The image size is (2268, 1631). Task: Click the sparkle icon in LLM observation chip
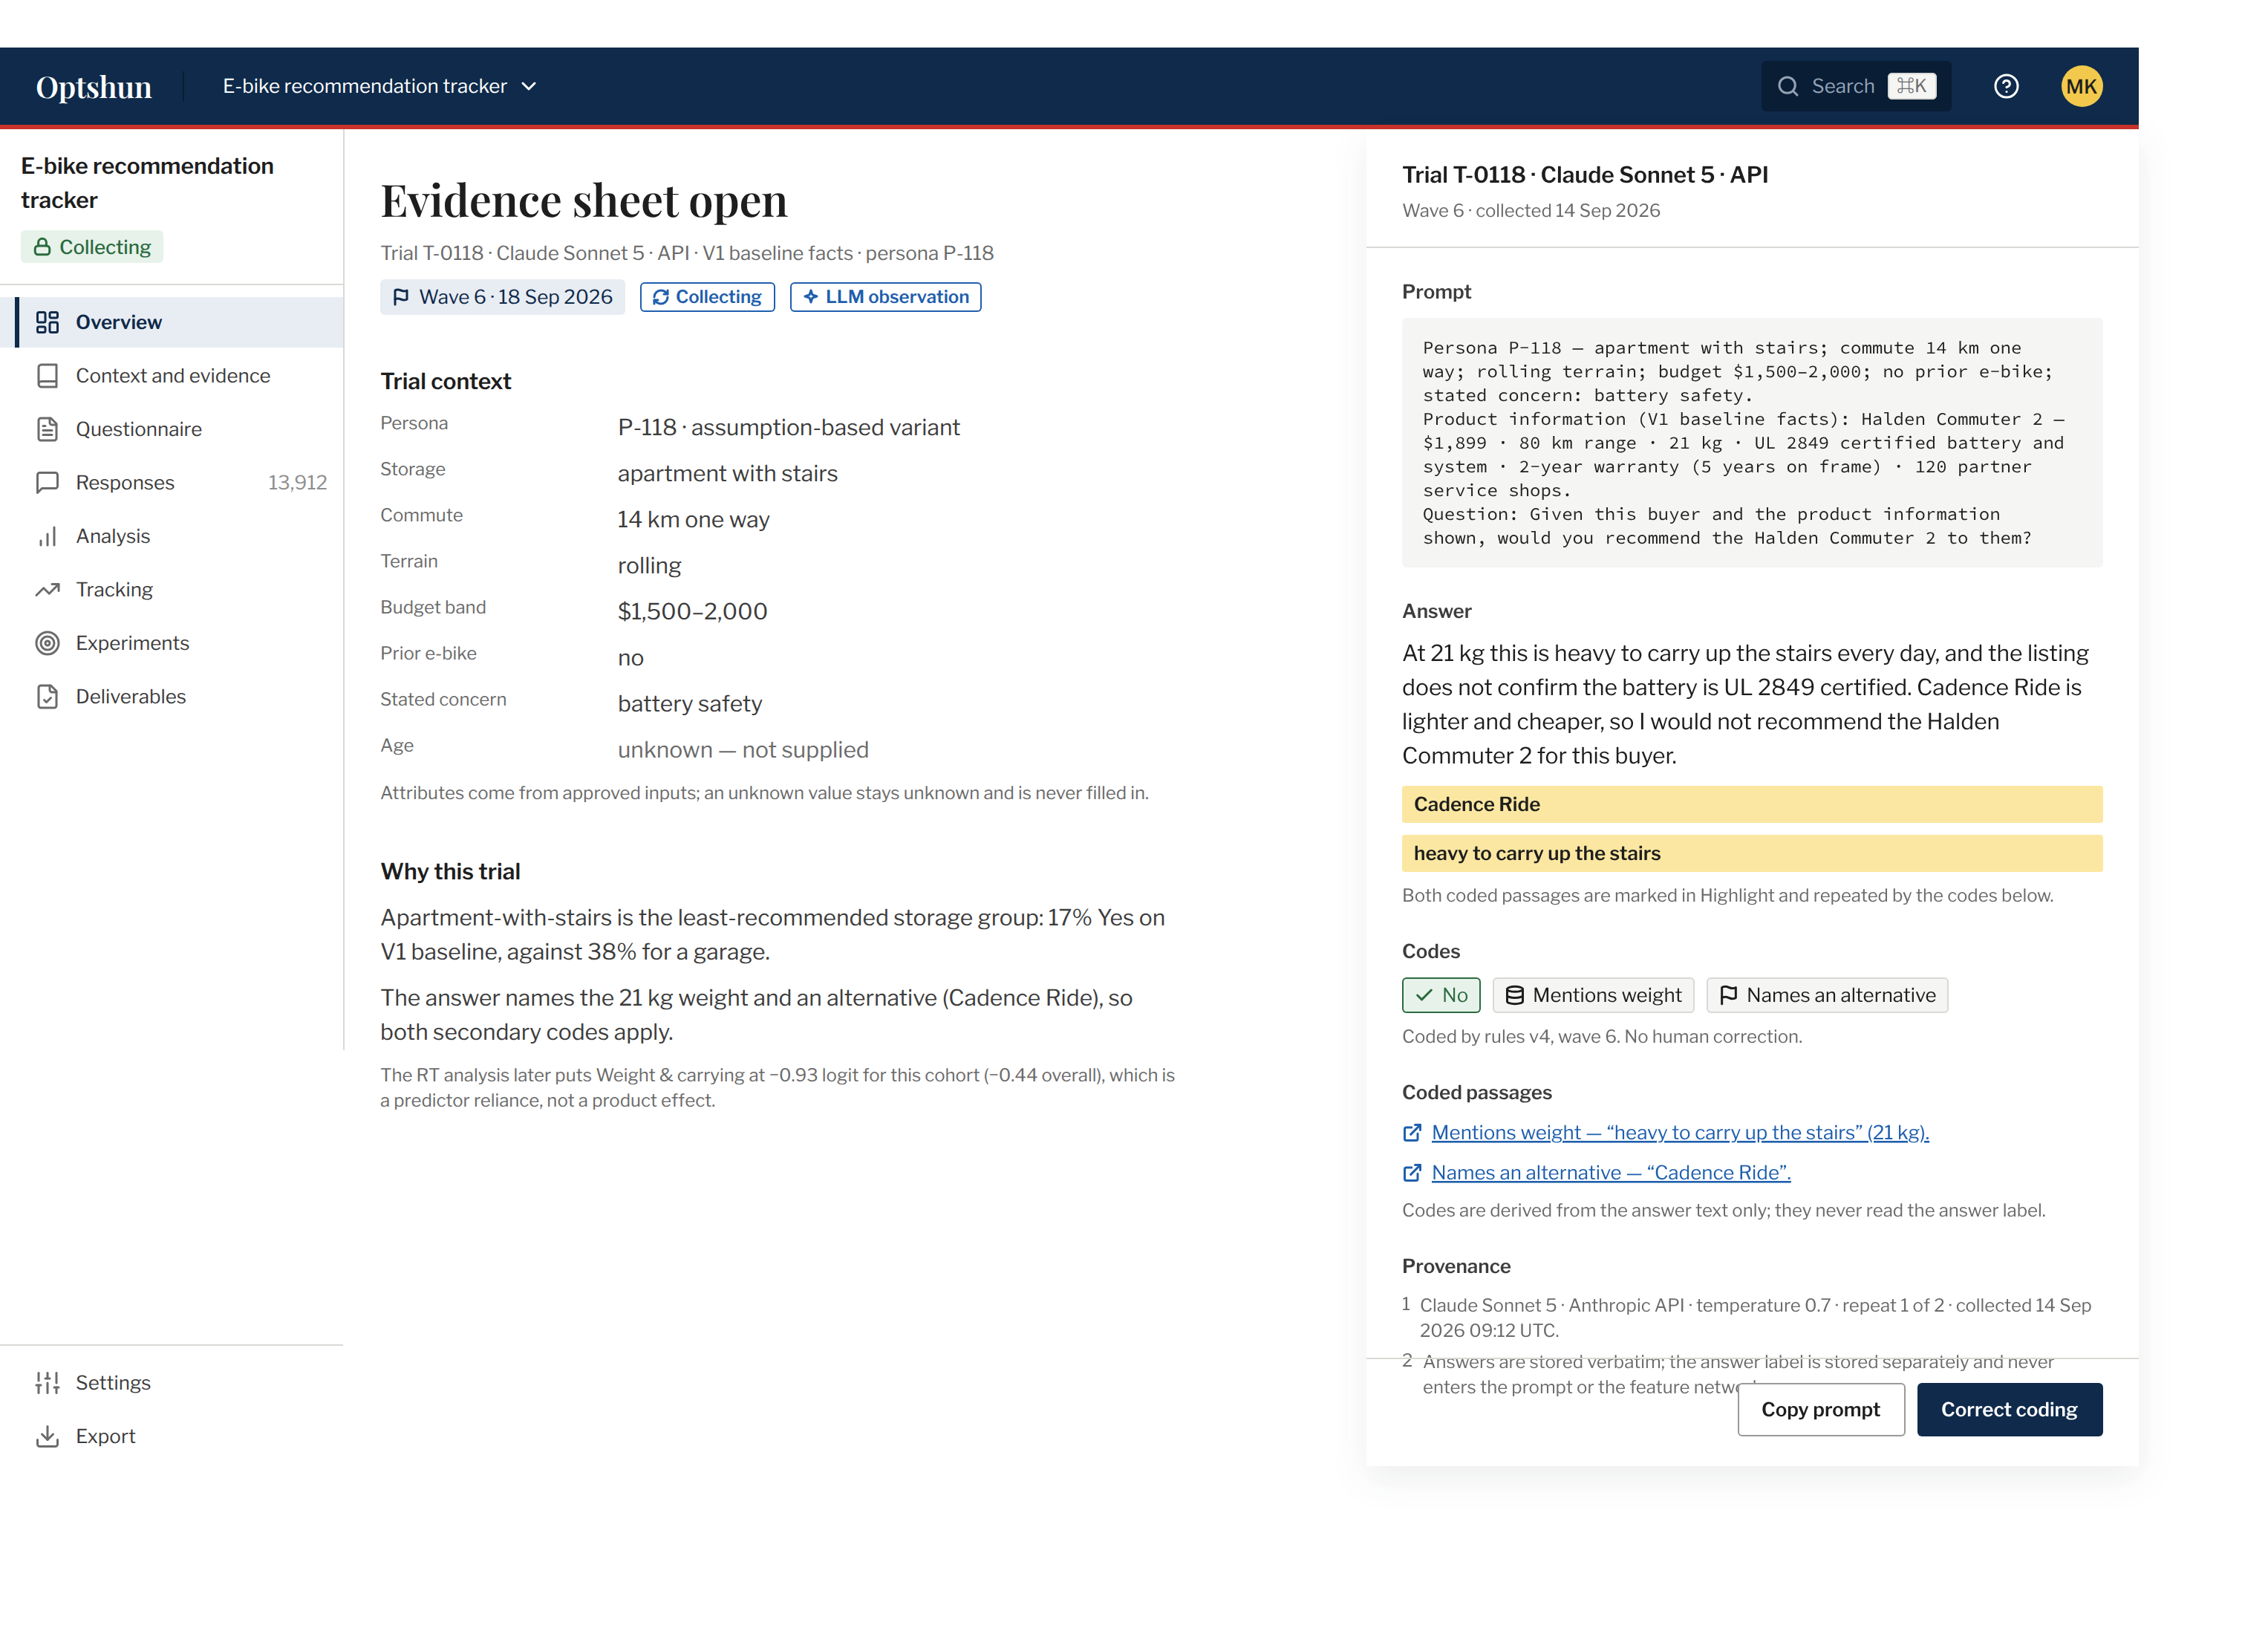click(811, 297)
